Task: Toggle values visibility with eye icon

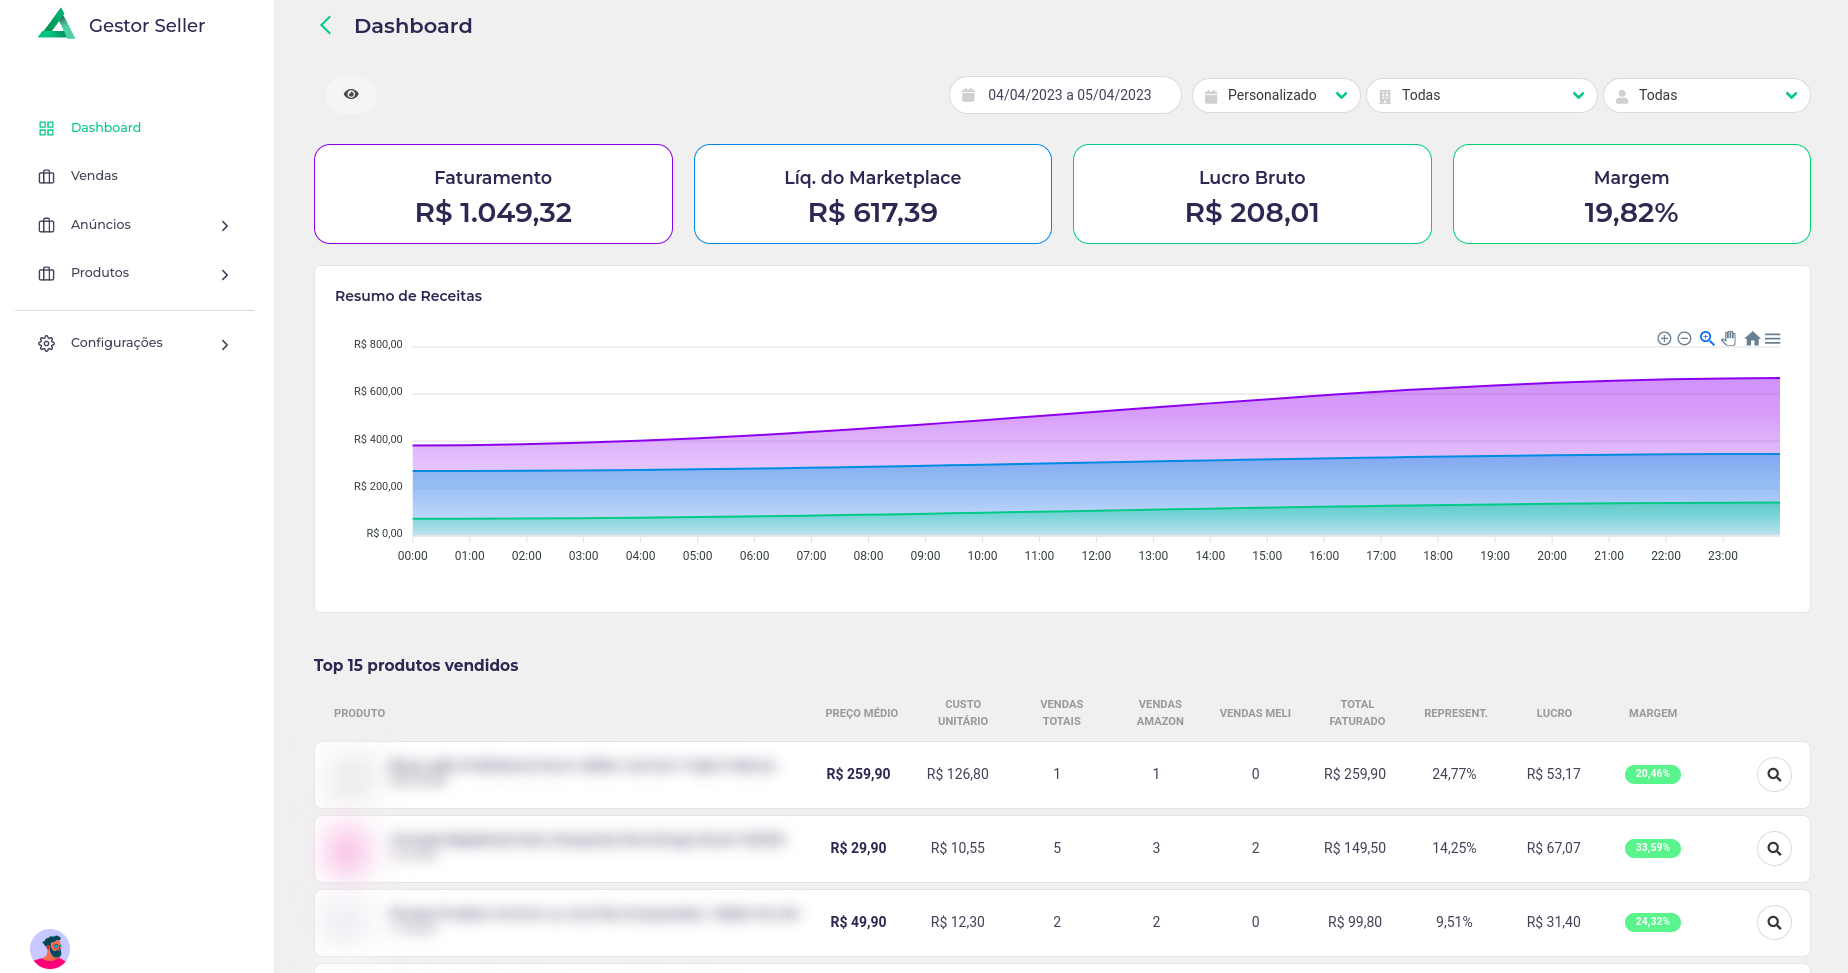Action: coord(351,94)
